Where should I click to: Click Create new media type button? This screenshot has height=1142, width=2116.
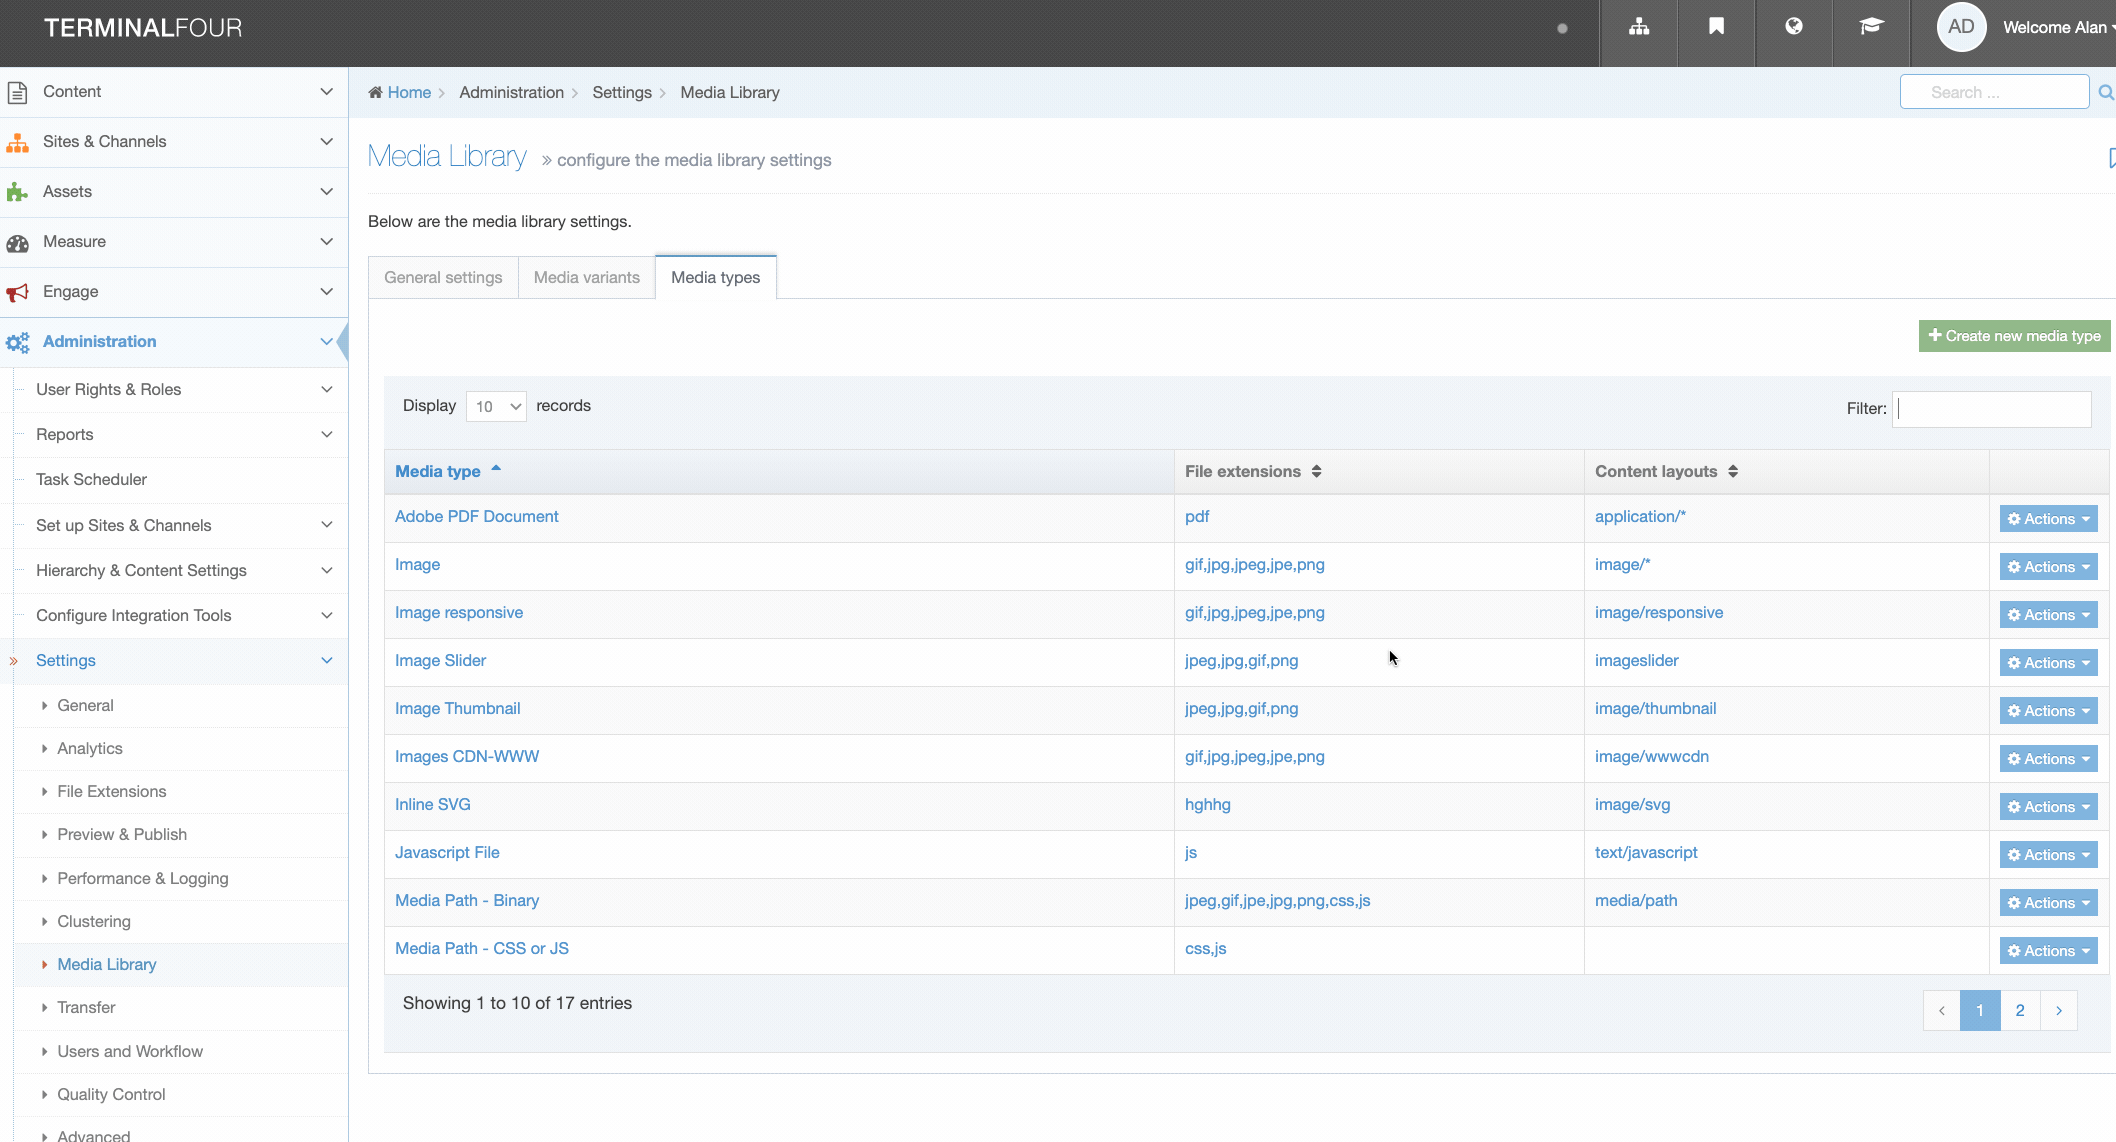click(2013, 335)
